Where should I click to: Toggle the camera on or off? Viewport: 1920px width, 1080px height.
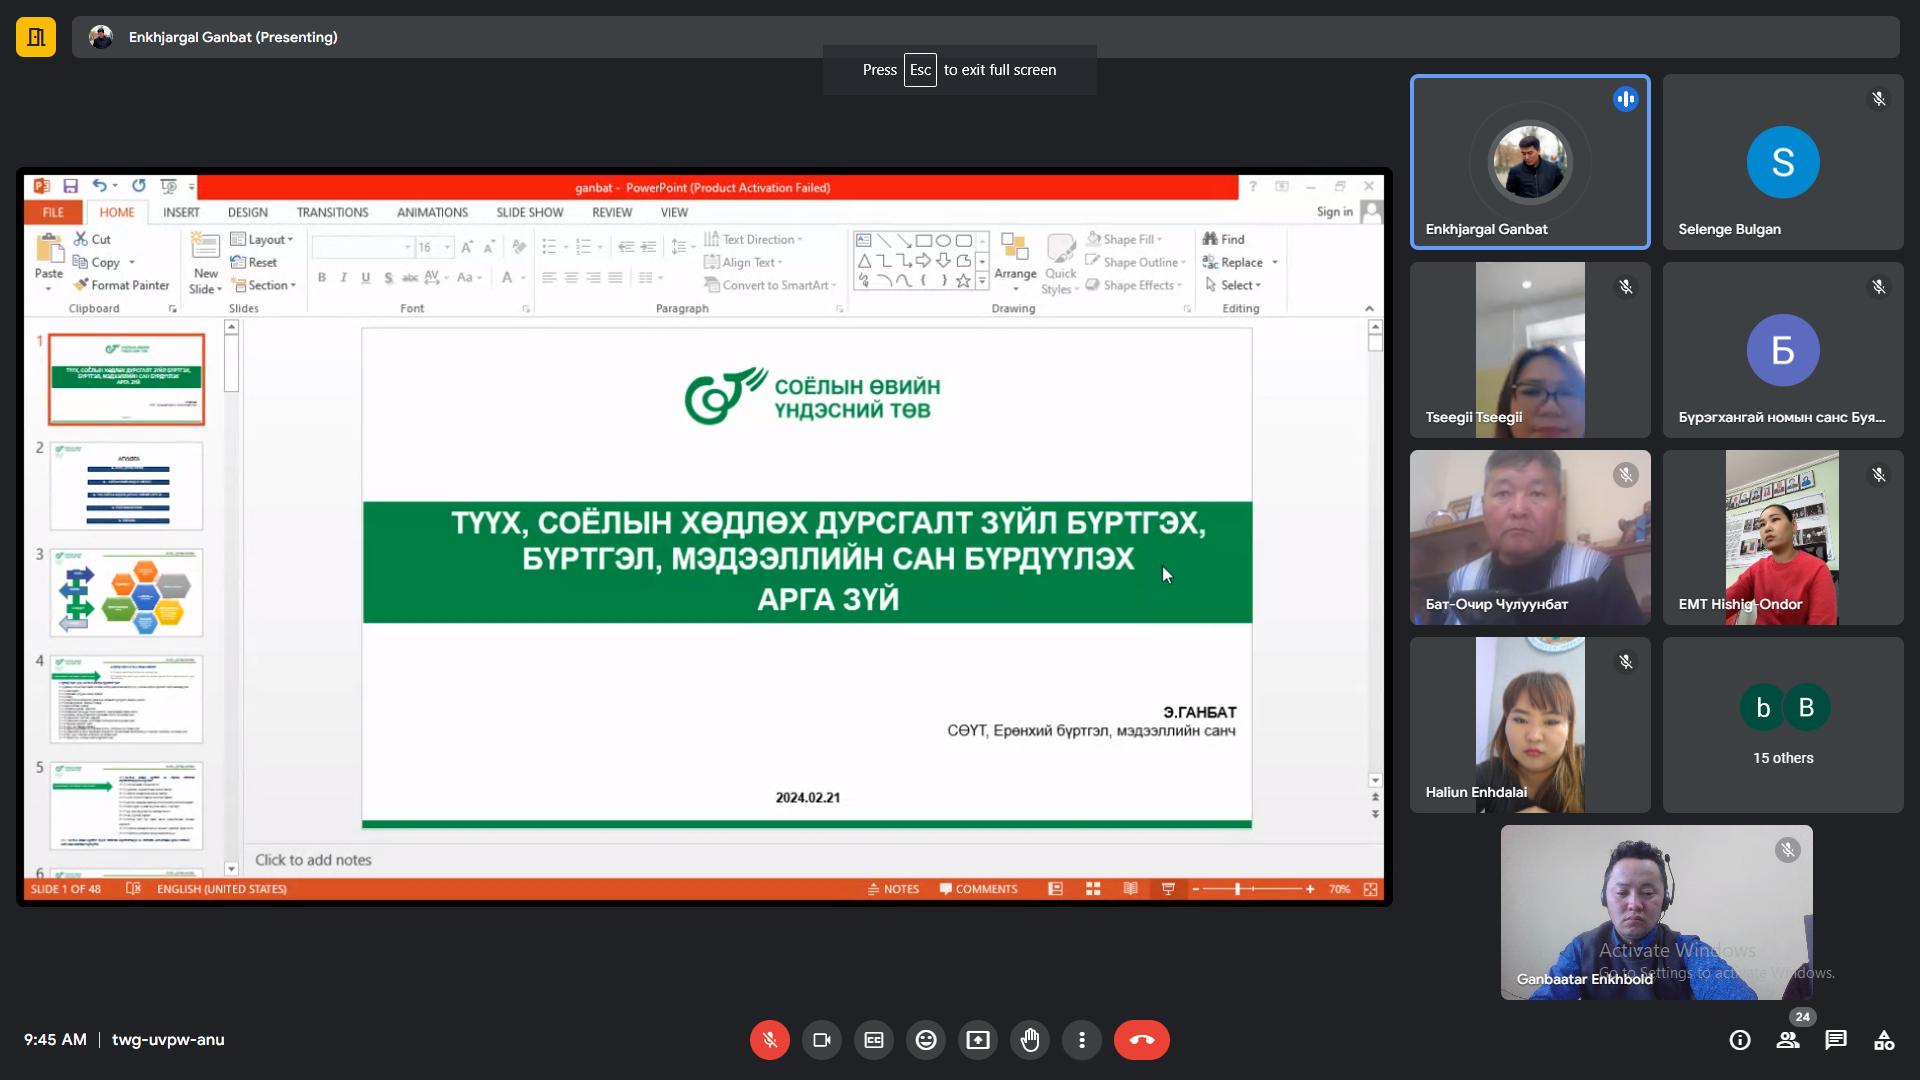822,1040
